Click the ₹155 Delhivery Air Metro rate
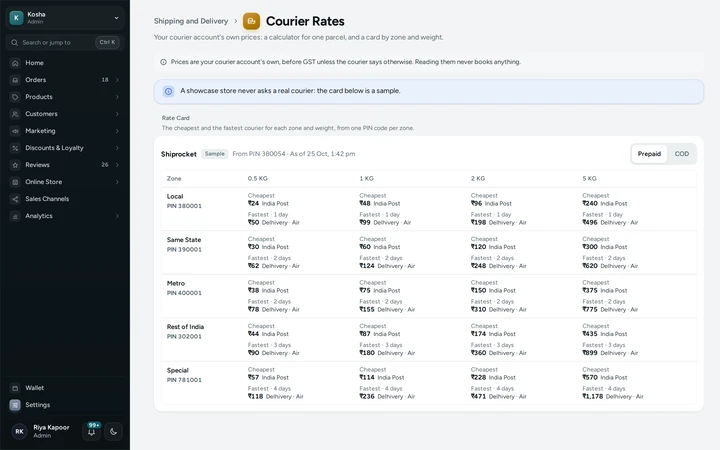 [387, 309]
